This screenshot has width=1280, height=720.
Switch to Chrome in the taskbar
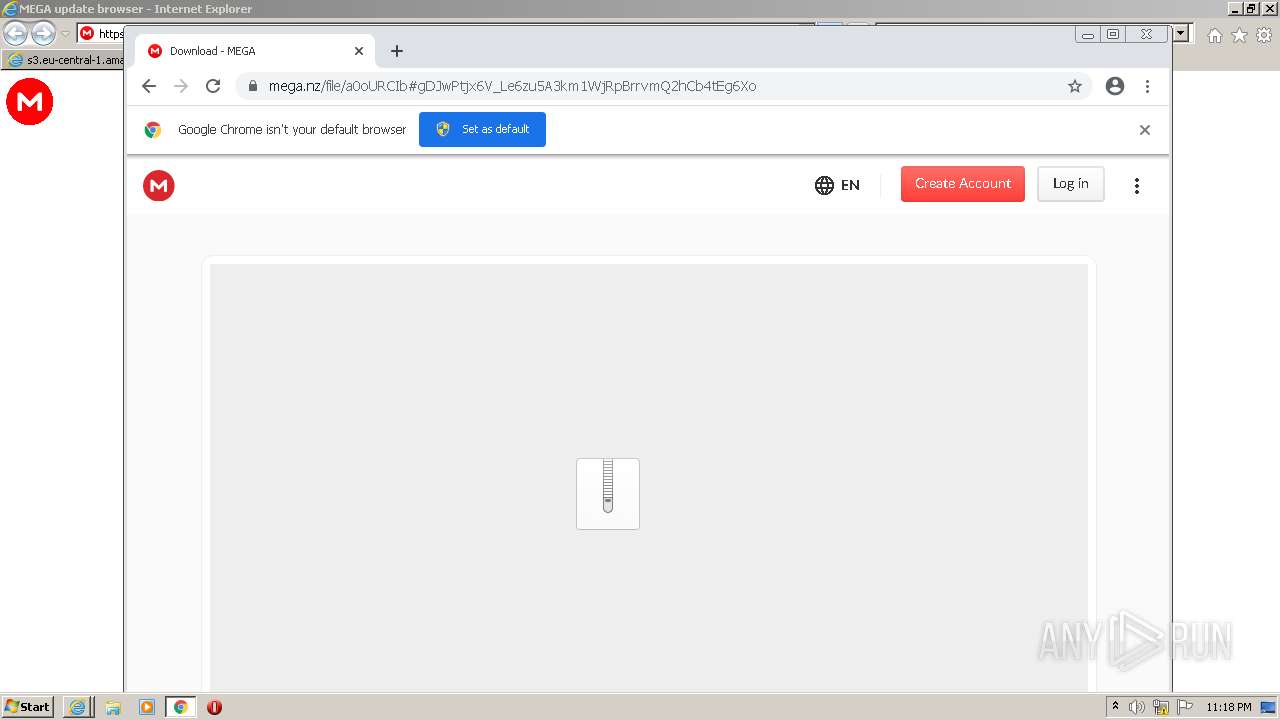point(181,707)
